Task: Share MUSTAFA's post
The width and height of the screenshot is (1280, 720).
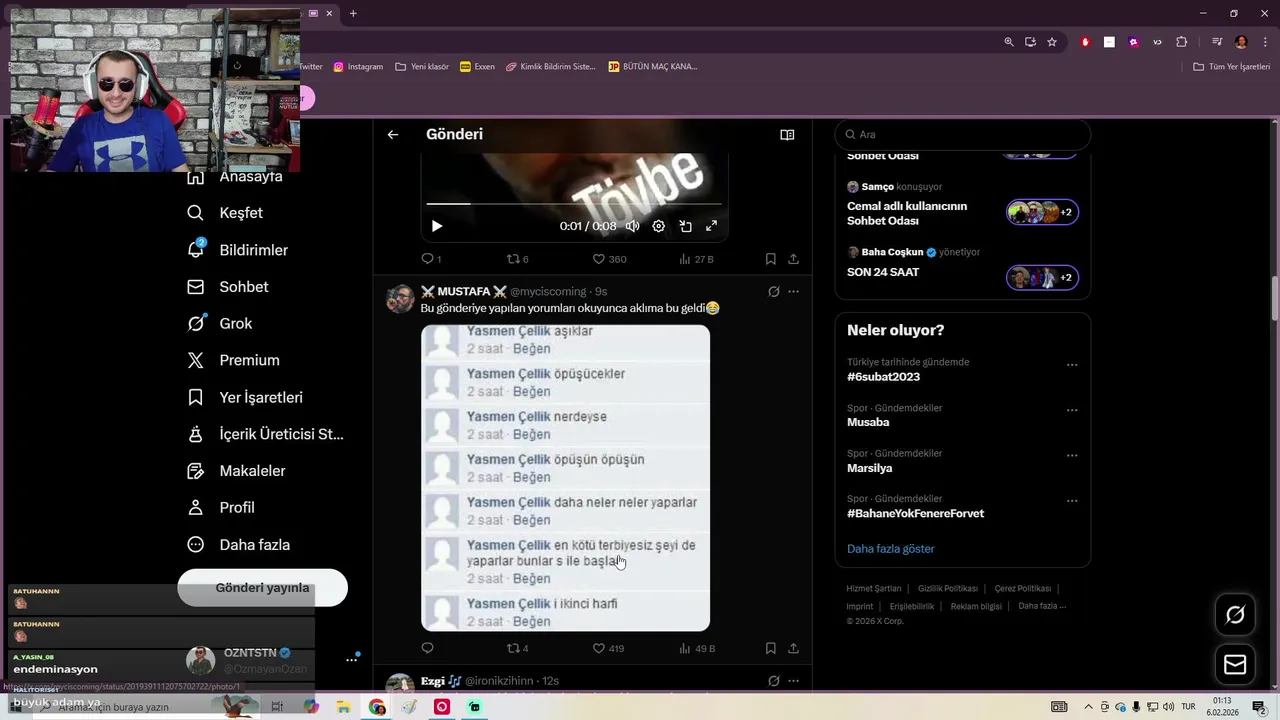Action: point(793,648)
